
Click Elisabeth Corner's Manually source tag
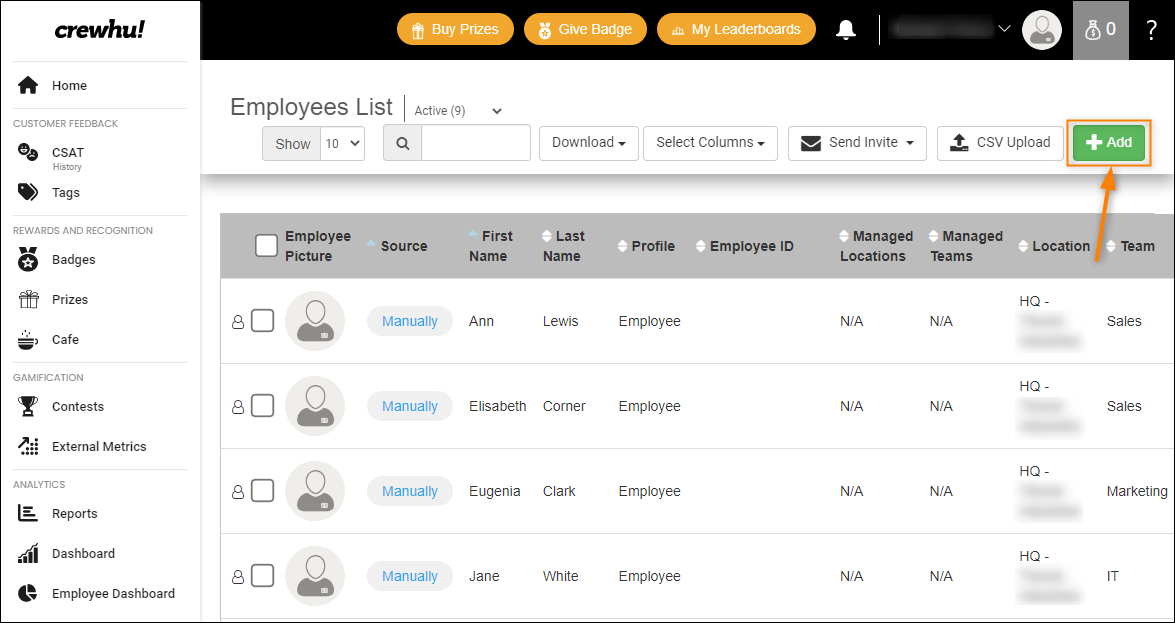point(410,406)
